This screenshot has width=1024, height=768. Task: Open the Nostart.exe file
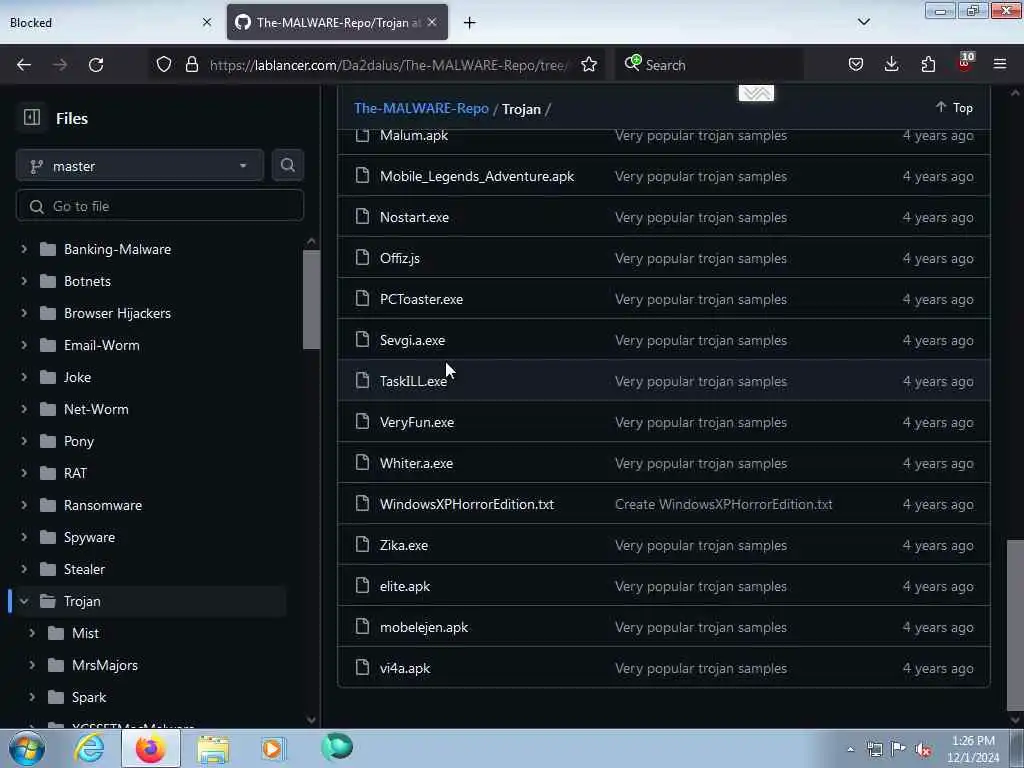click(x=414, y=217)
